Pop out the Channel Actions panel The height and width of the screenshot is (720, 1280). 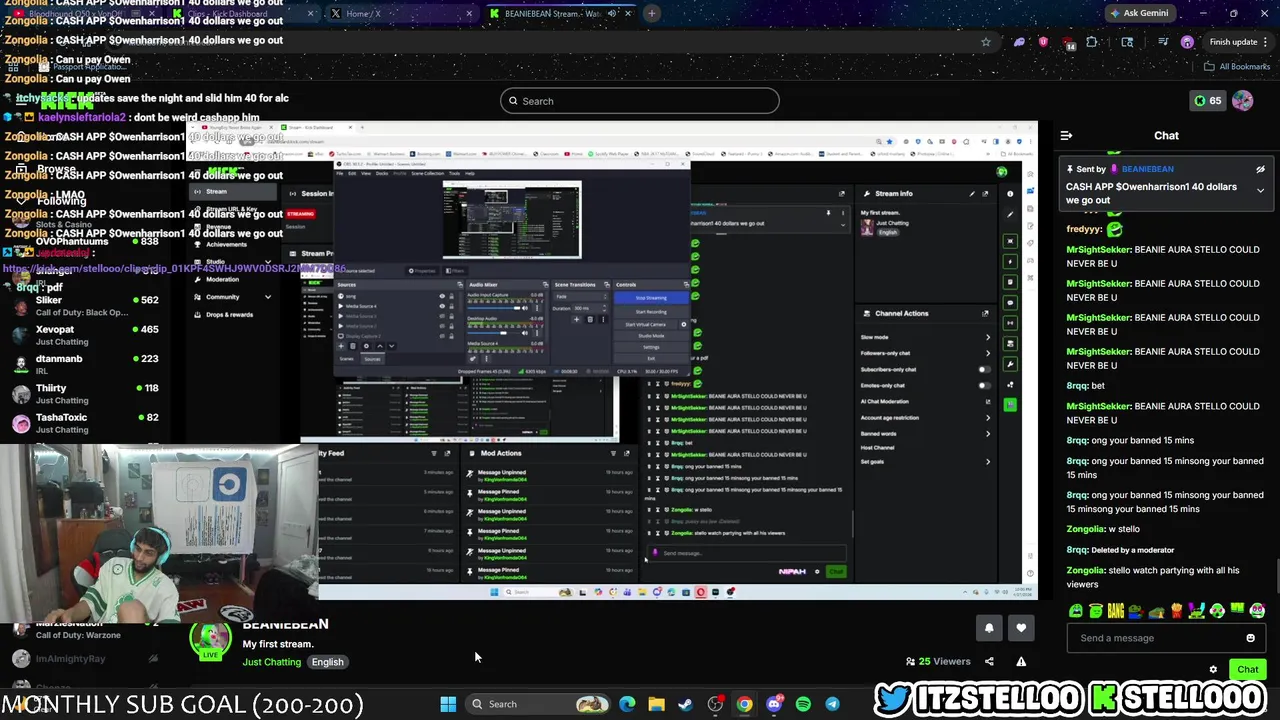[985, 314]
